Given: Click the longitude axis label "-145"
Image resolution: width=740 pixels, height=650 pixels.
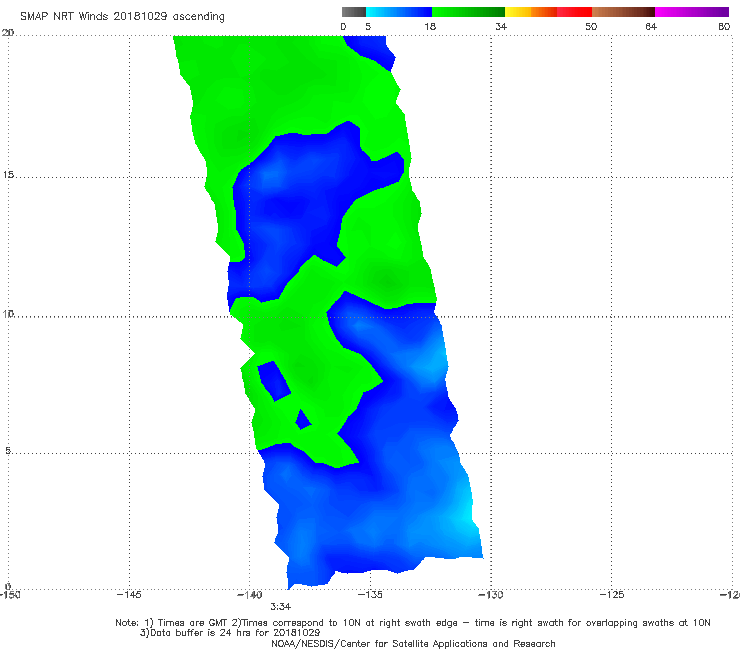Looking at the screenshot, I should click(129, 595).
